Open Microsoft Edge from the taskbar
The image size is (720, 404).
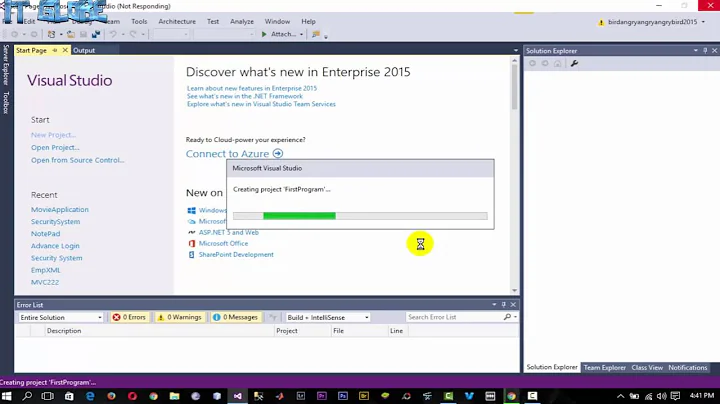coord(90,396)
